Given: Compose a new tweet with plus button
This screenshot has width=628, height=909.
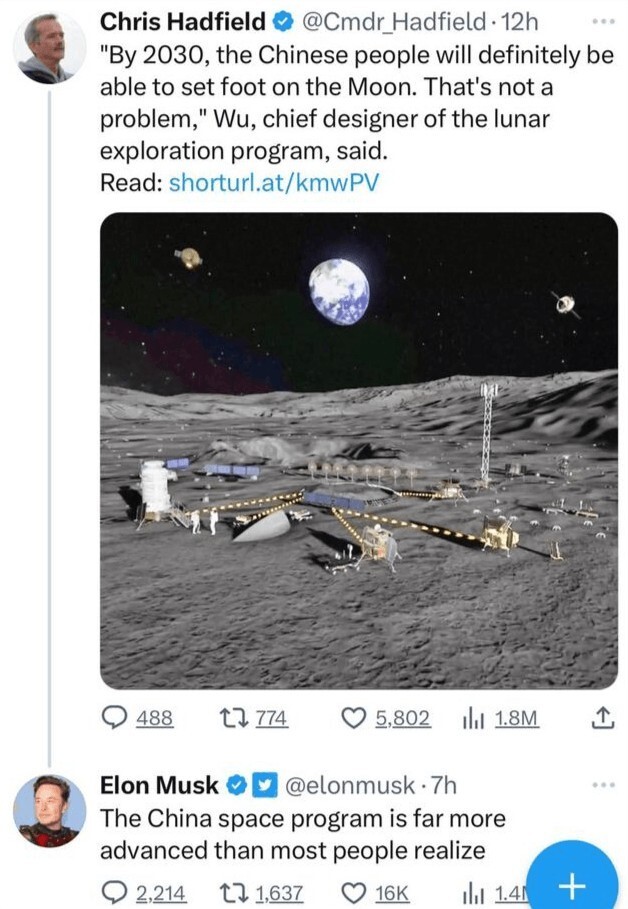Looking at the screenshot, I should coord(573,884).
